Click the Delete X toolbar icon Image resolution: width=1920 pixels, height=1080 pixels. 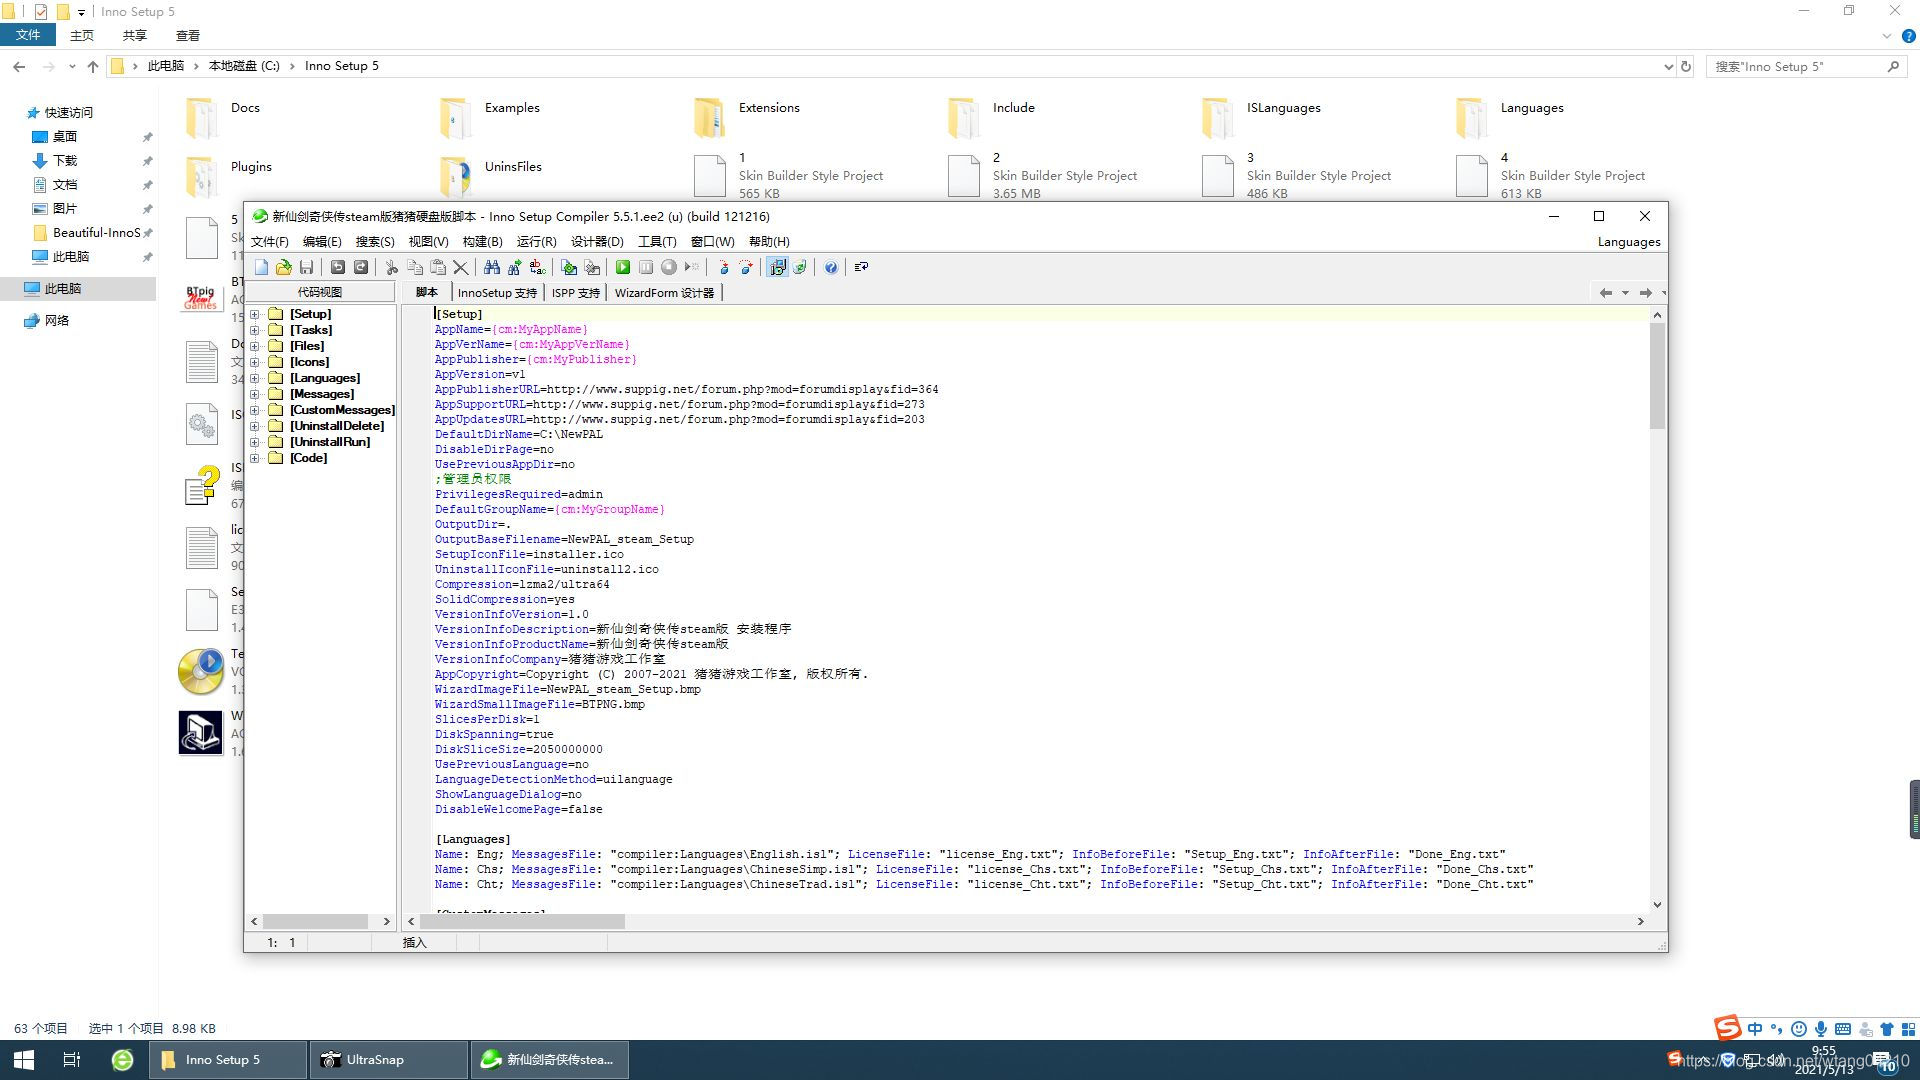[x=460, y=267]
